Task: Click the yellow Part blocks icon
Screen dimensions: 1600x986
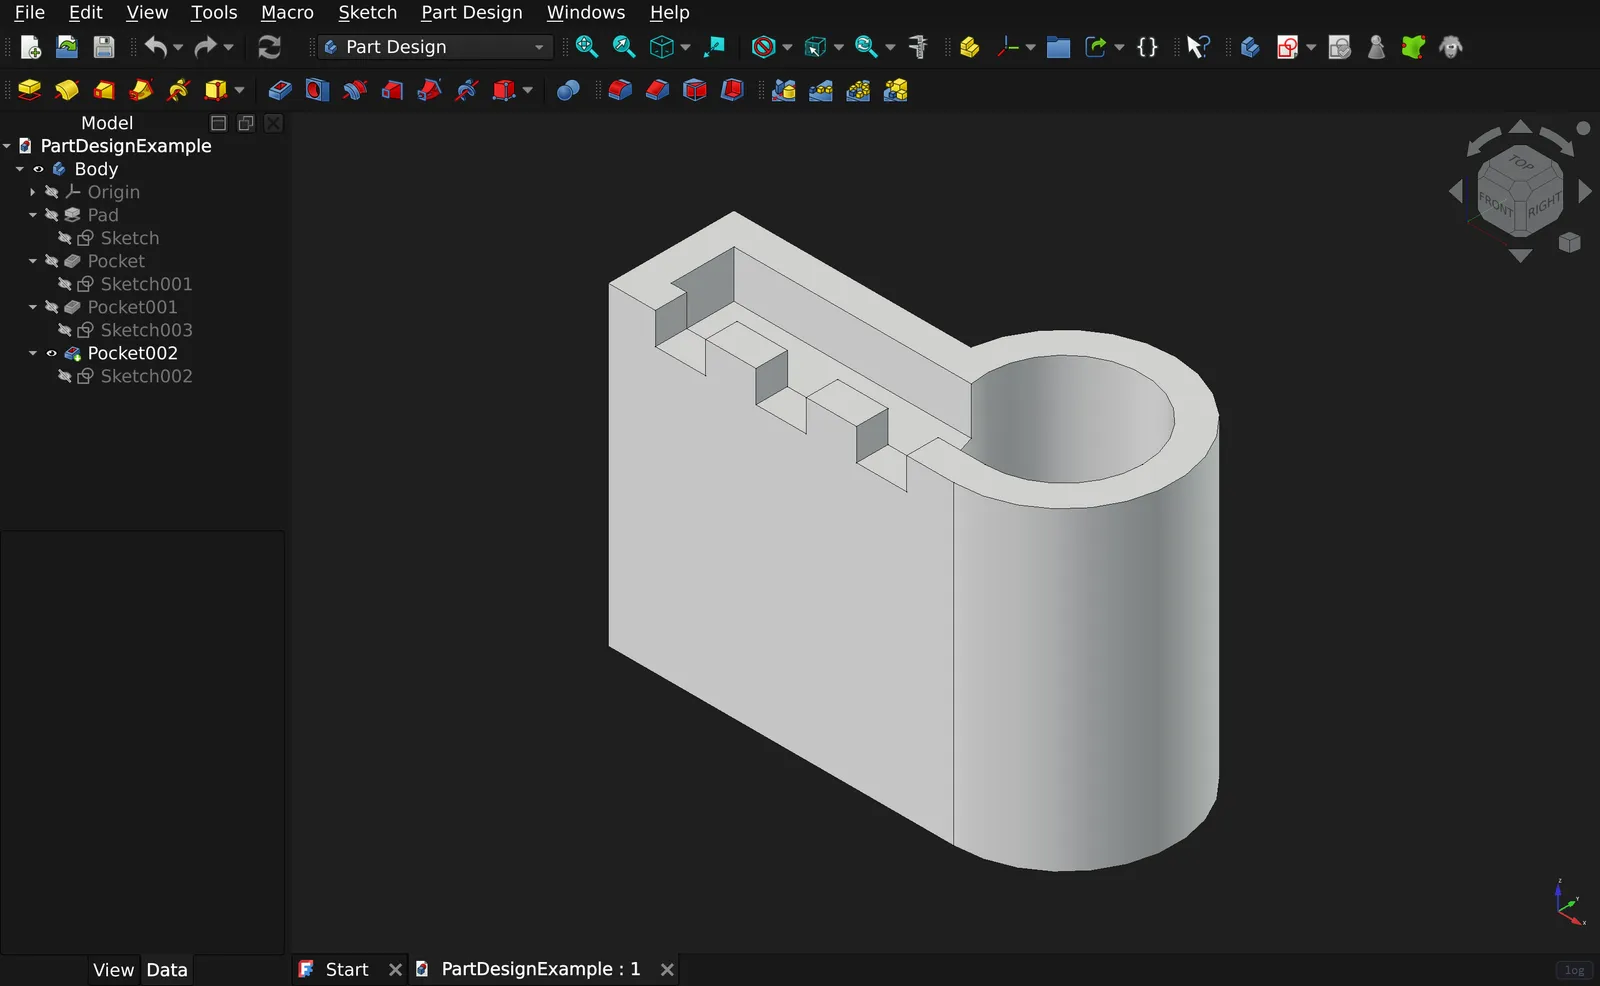Action: pos(969,47)
